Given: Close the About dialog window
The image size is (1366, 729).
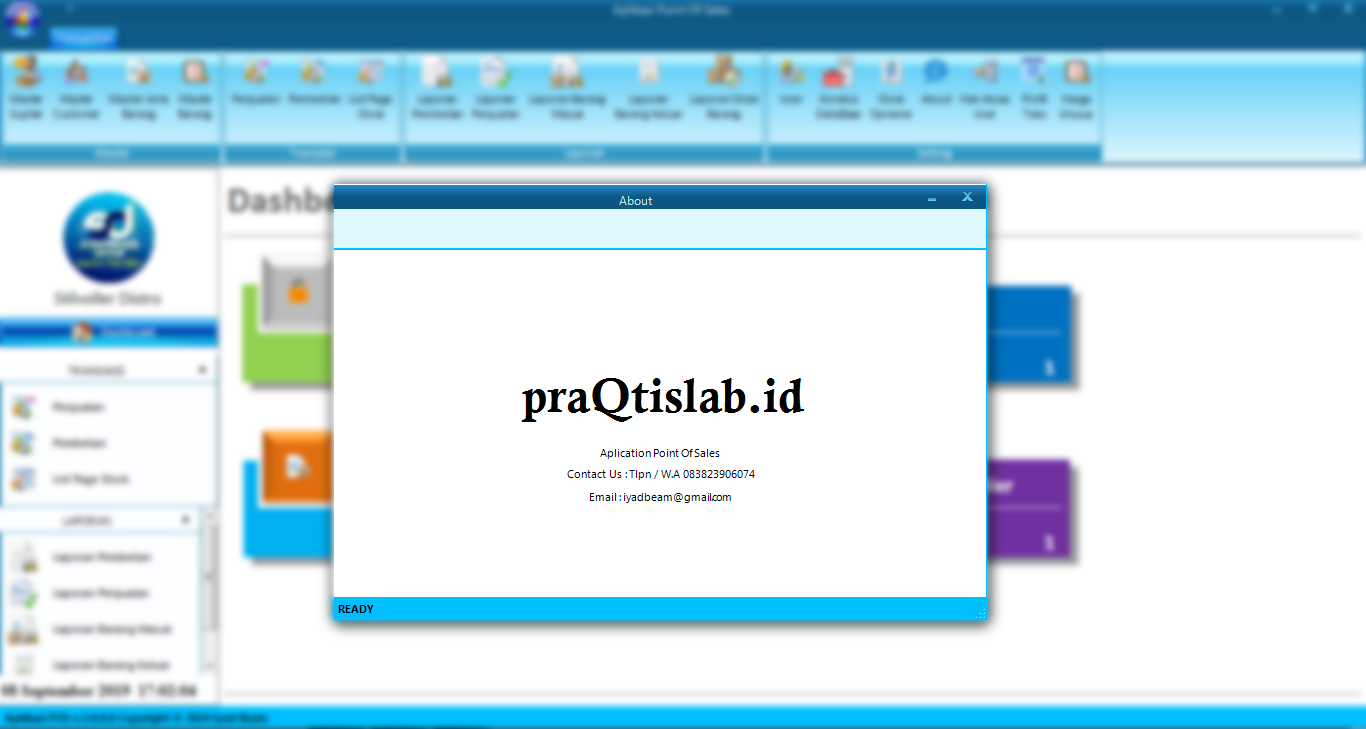Looking at the screenshot, I should 967,198.
